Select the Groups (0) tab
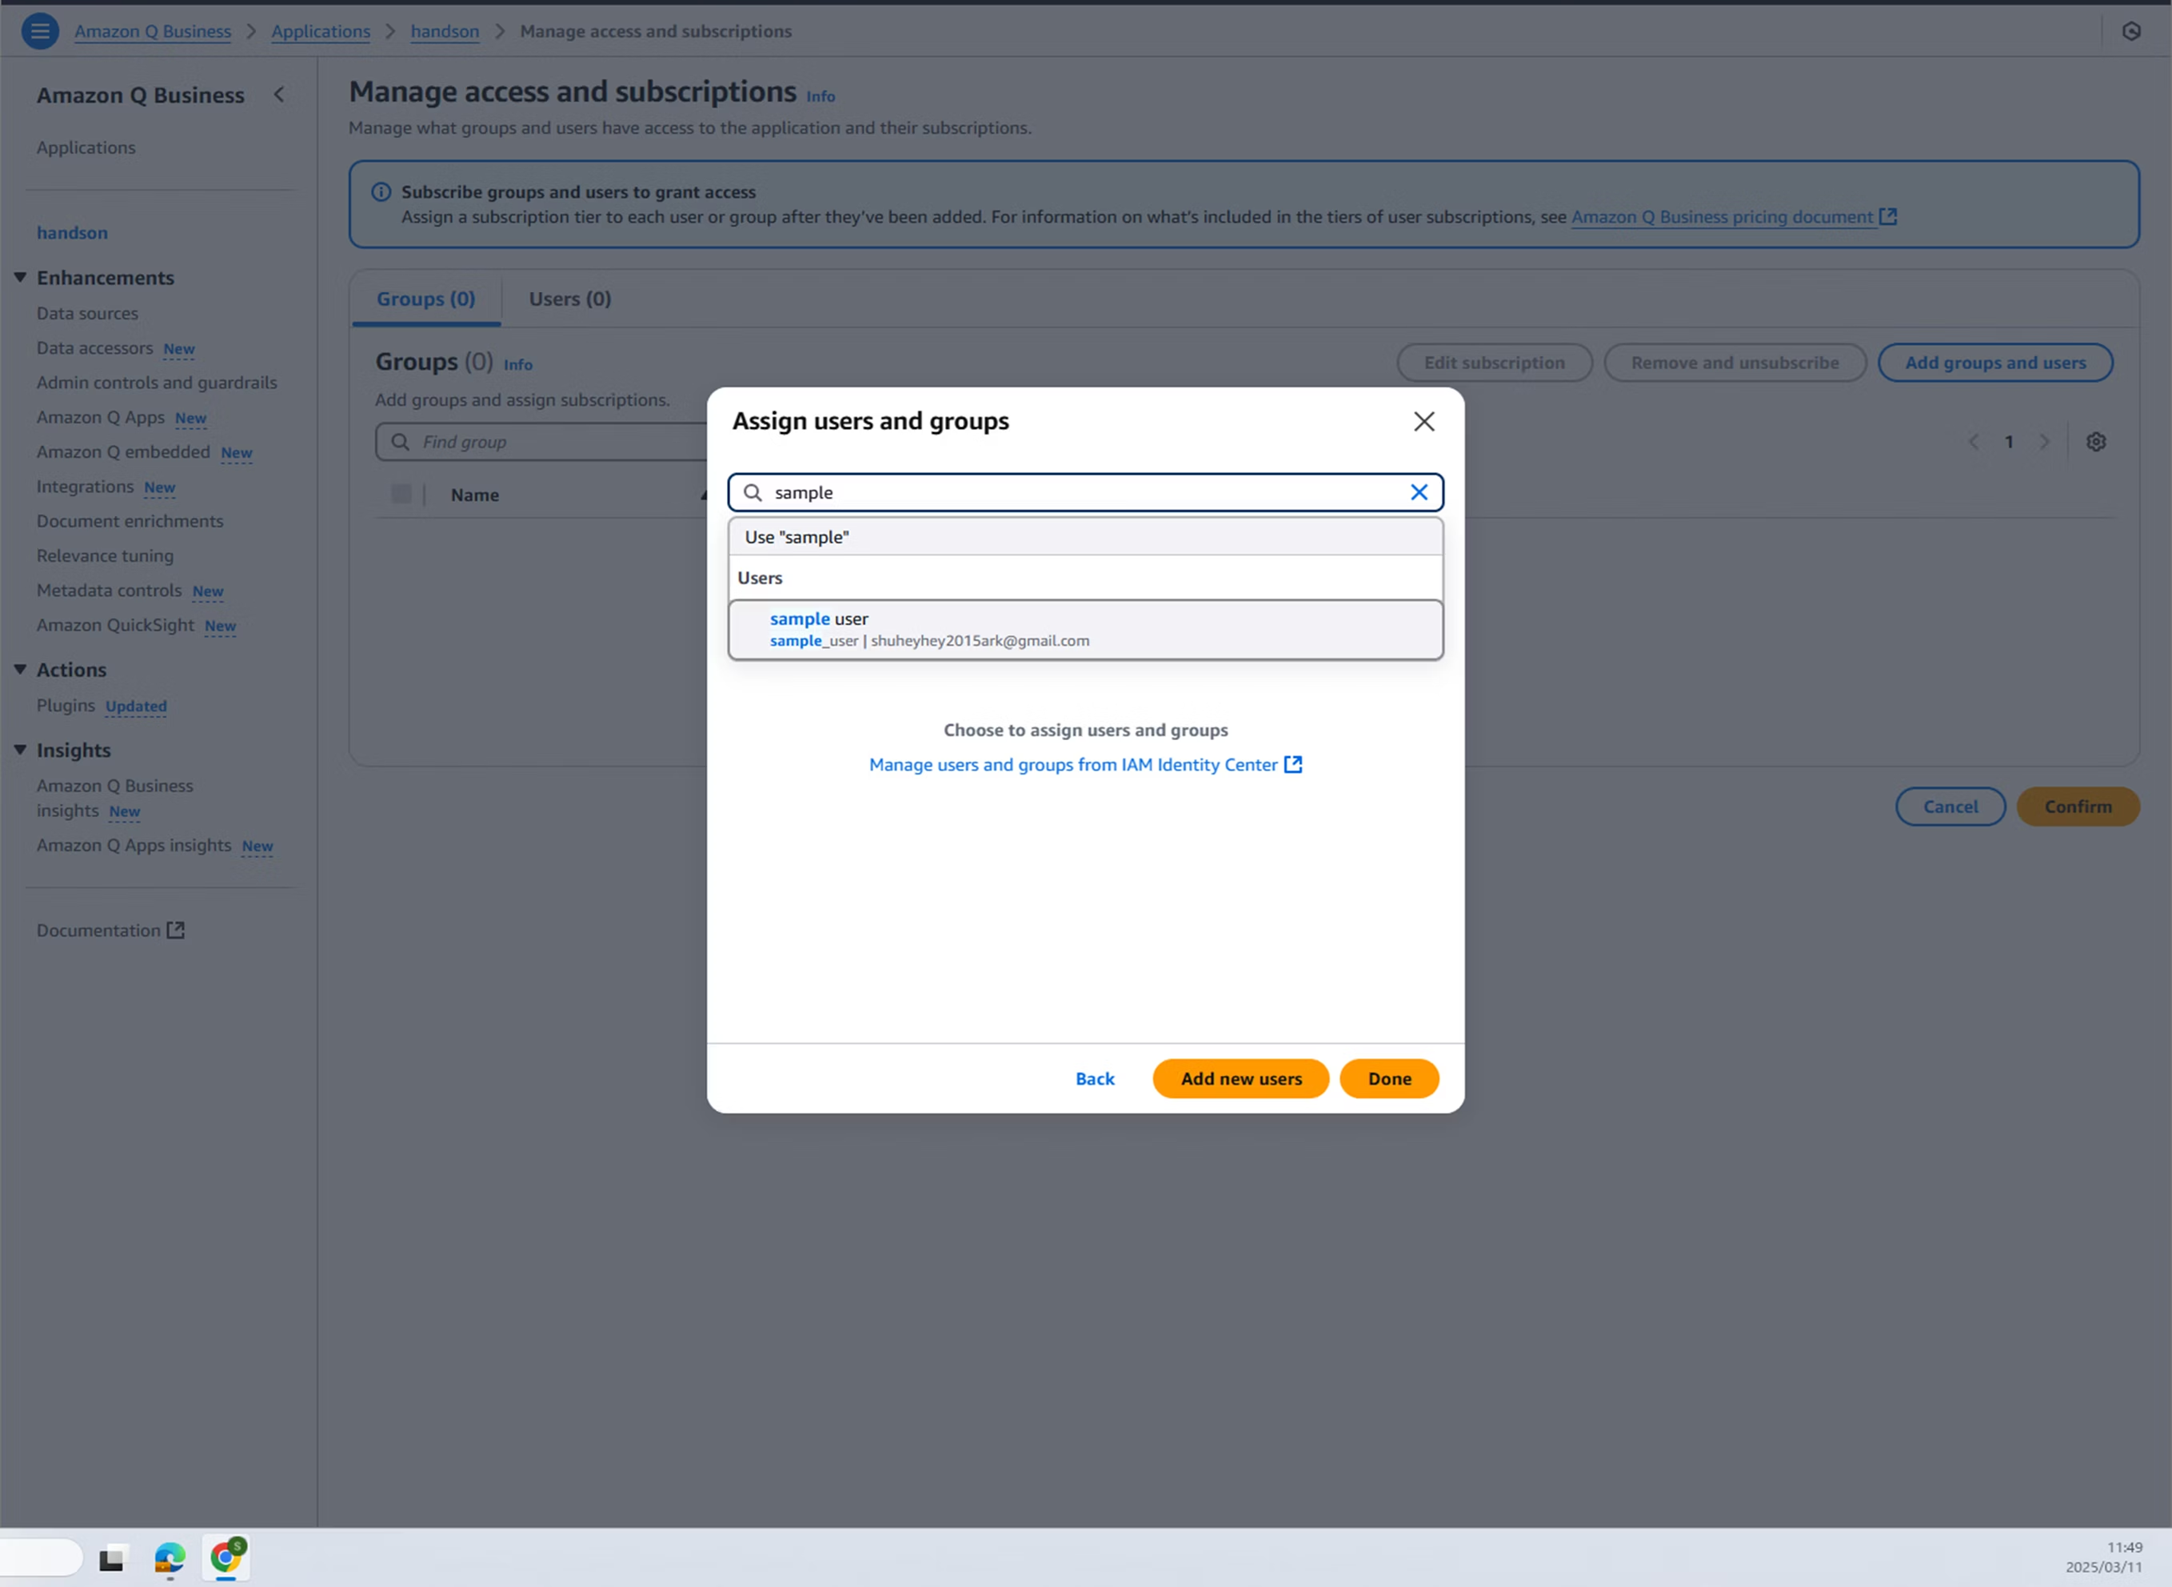Viewport: 2172px width, 1587px height. (x=425, y=299)
